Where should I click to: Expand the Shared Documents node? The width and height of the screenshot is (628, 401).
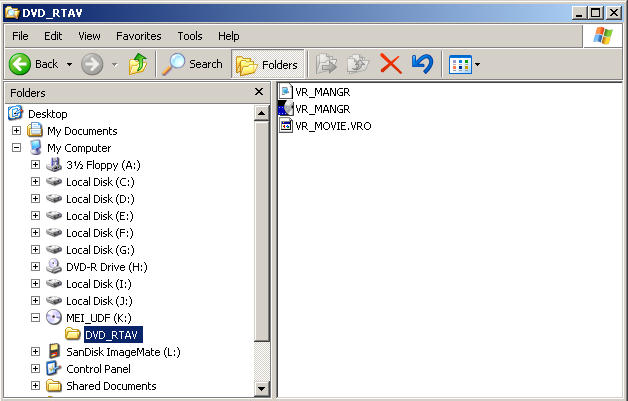point(36,385)
